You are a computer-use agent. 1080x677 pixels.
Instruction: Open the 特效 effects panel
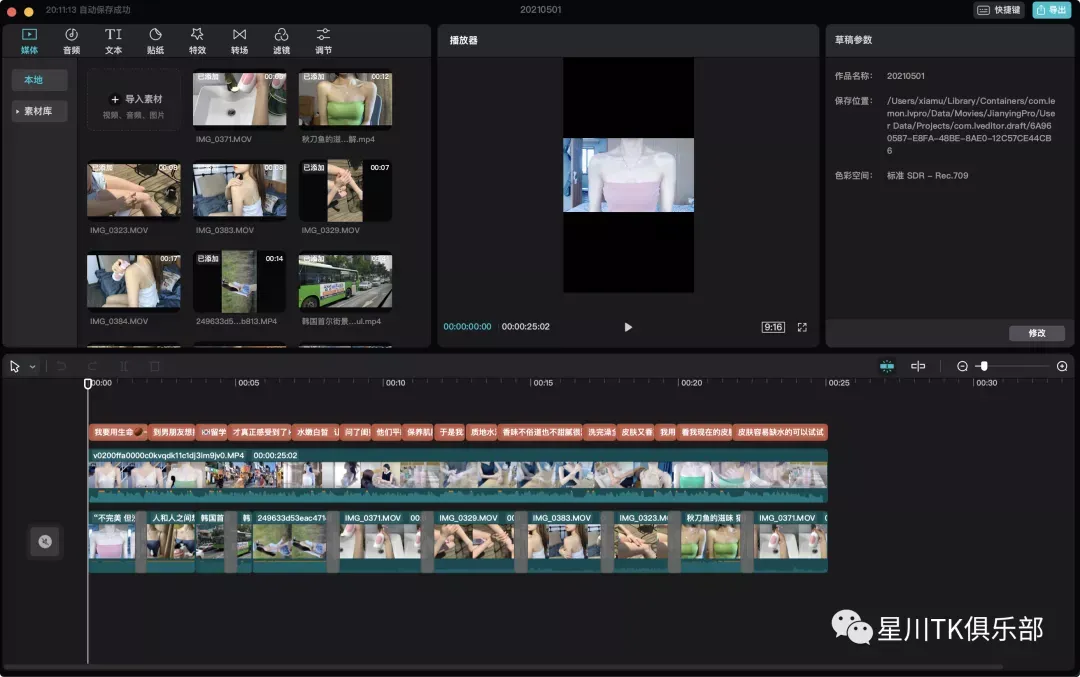(x=197, y=41)
